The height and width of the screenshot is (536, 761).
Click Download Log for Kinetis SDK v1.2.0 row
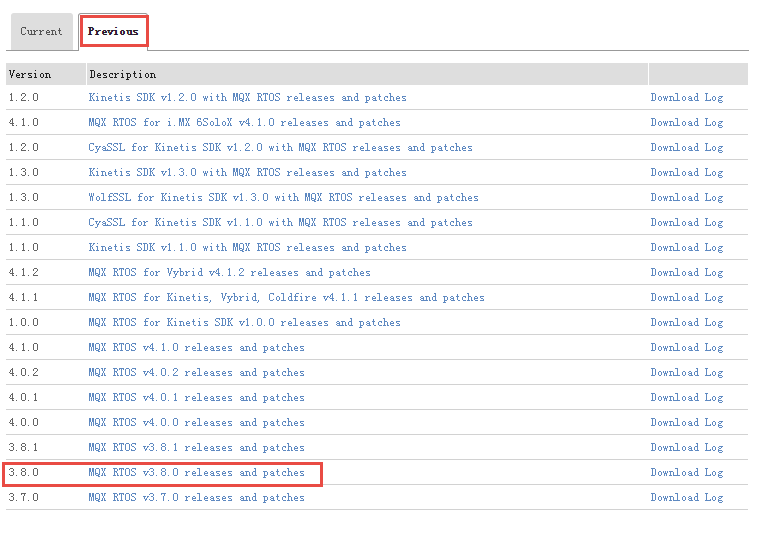(x=687, y=98)
